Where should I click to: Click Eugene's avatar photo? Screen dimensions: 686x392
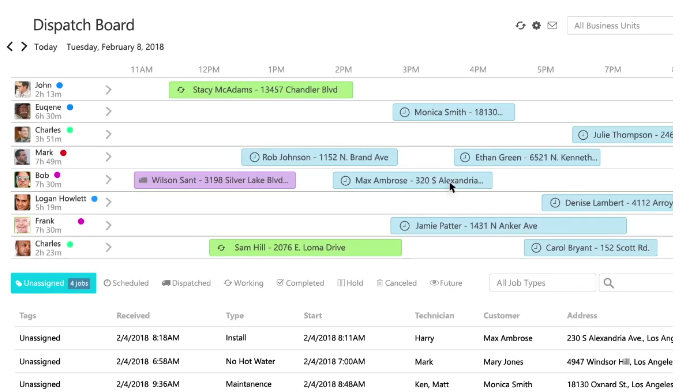[x=22, y=111]
